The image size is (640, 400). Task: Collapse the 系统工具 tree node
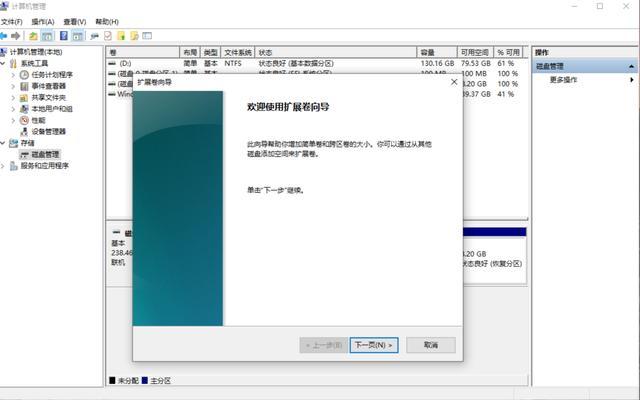[x=6, y=63]
